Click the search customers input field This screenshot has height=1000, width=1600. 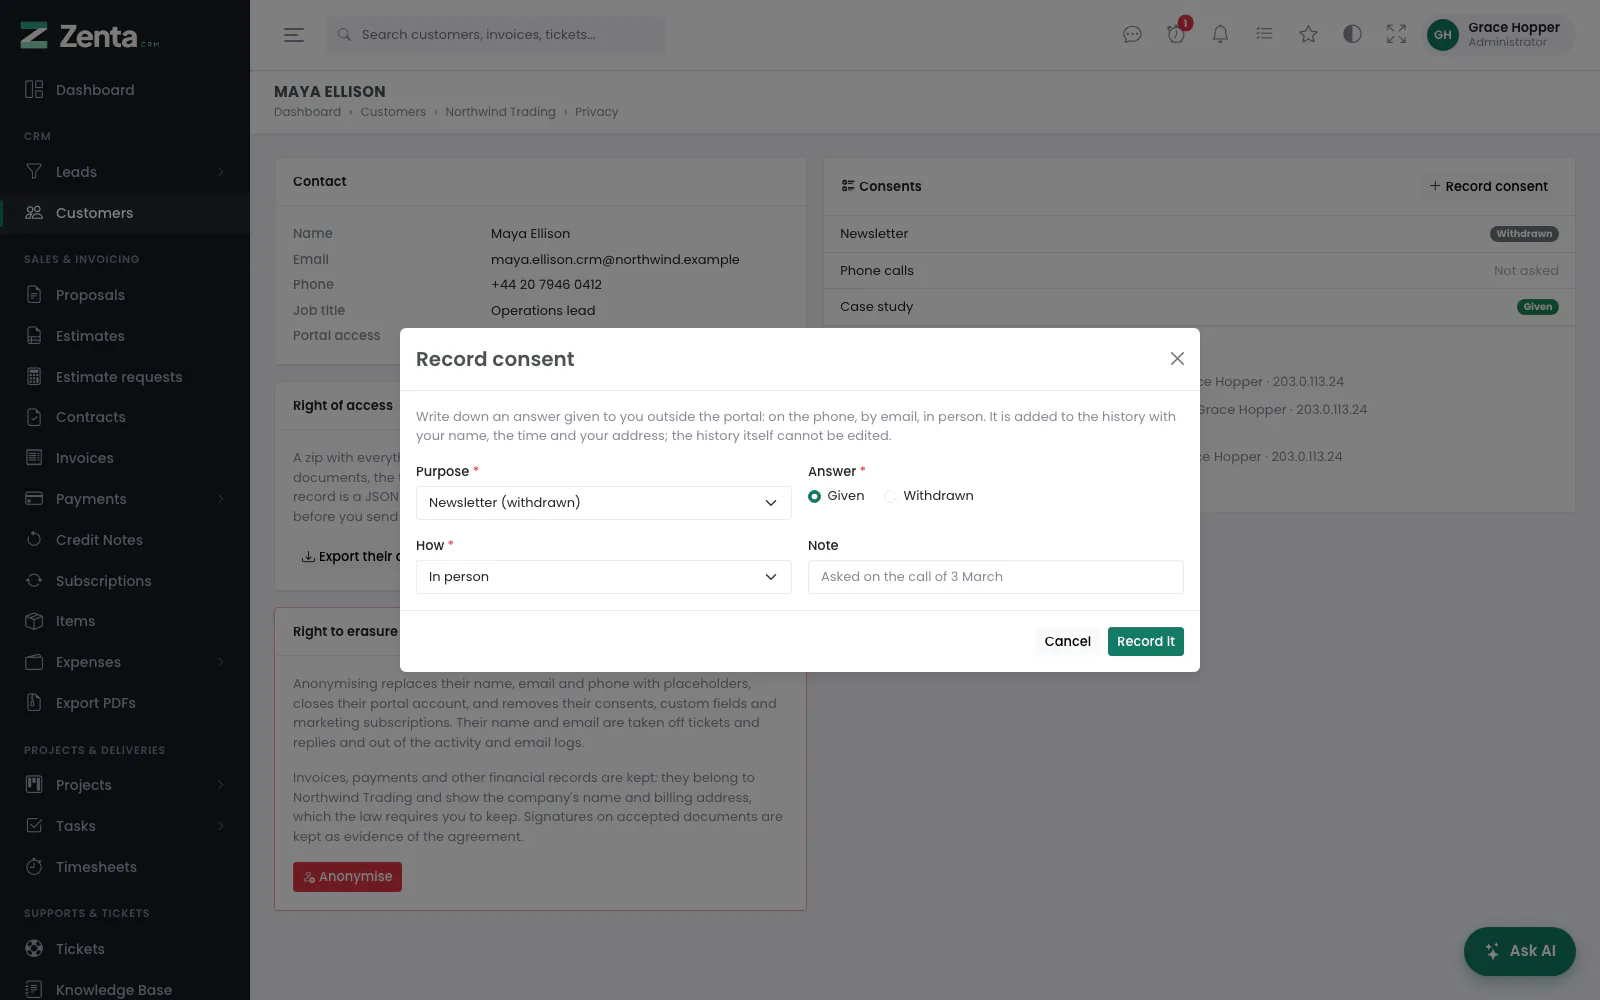pyautogui.click(x=496, y=35)
